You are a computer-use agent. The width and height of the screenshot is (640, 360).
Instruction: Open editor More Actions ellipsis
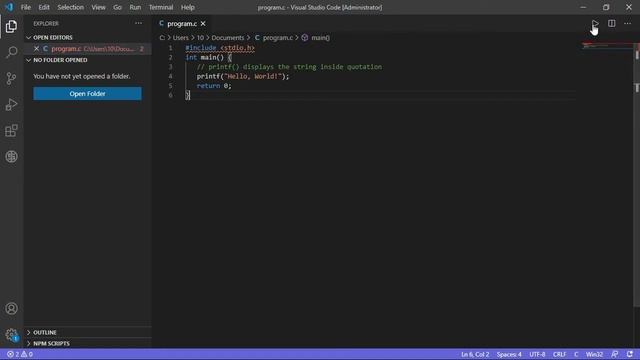[627, 24]
